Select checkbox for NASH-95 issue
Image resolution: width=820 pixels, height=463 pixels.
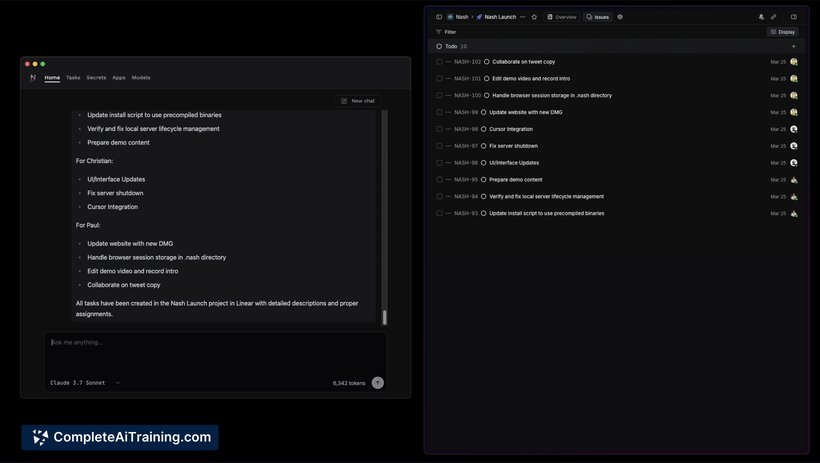(439, 179)
